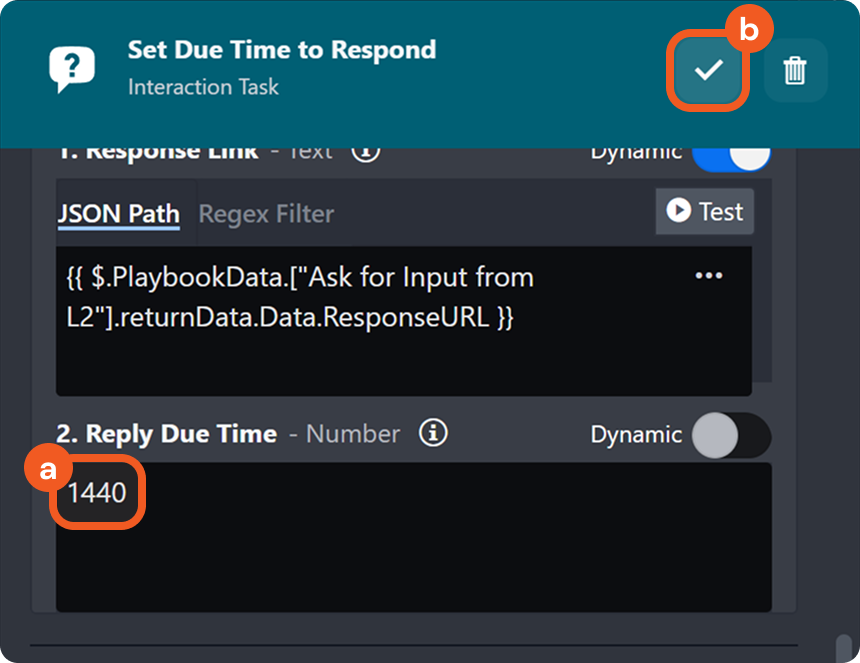Open info tooltip beside Response Link
Screen dimensions: 860x663
(x=366, y=151)
